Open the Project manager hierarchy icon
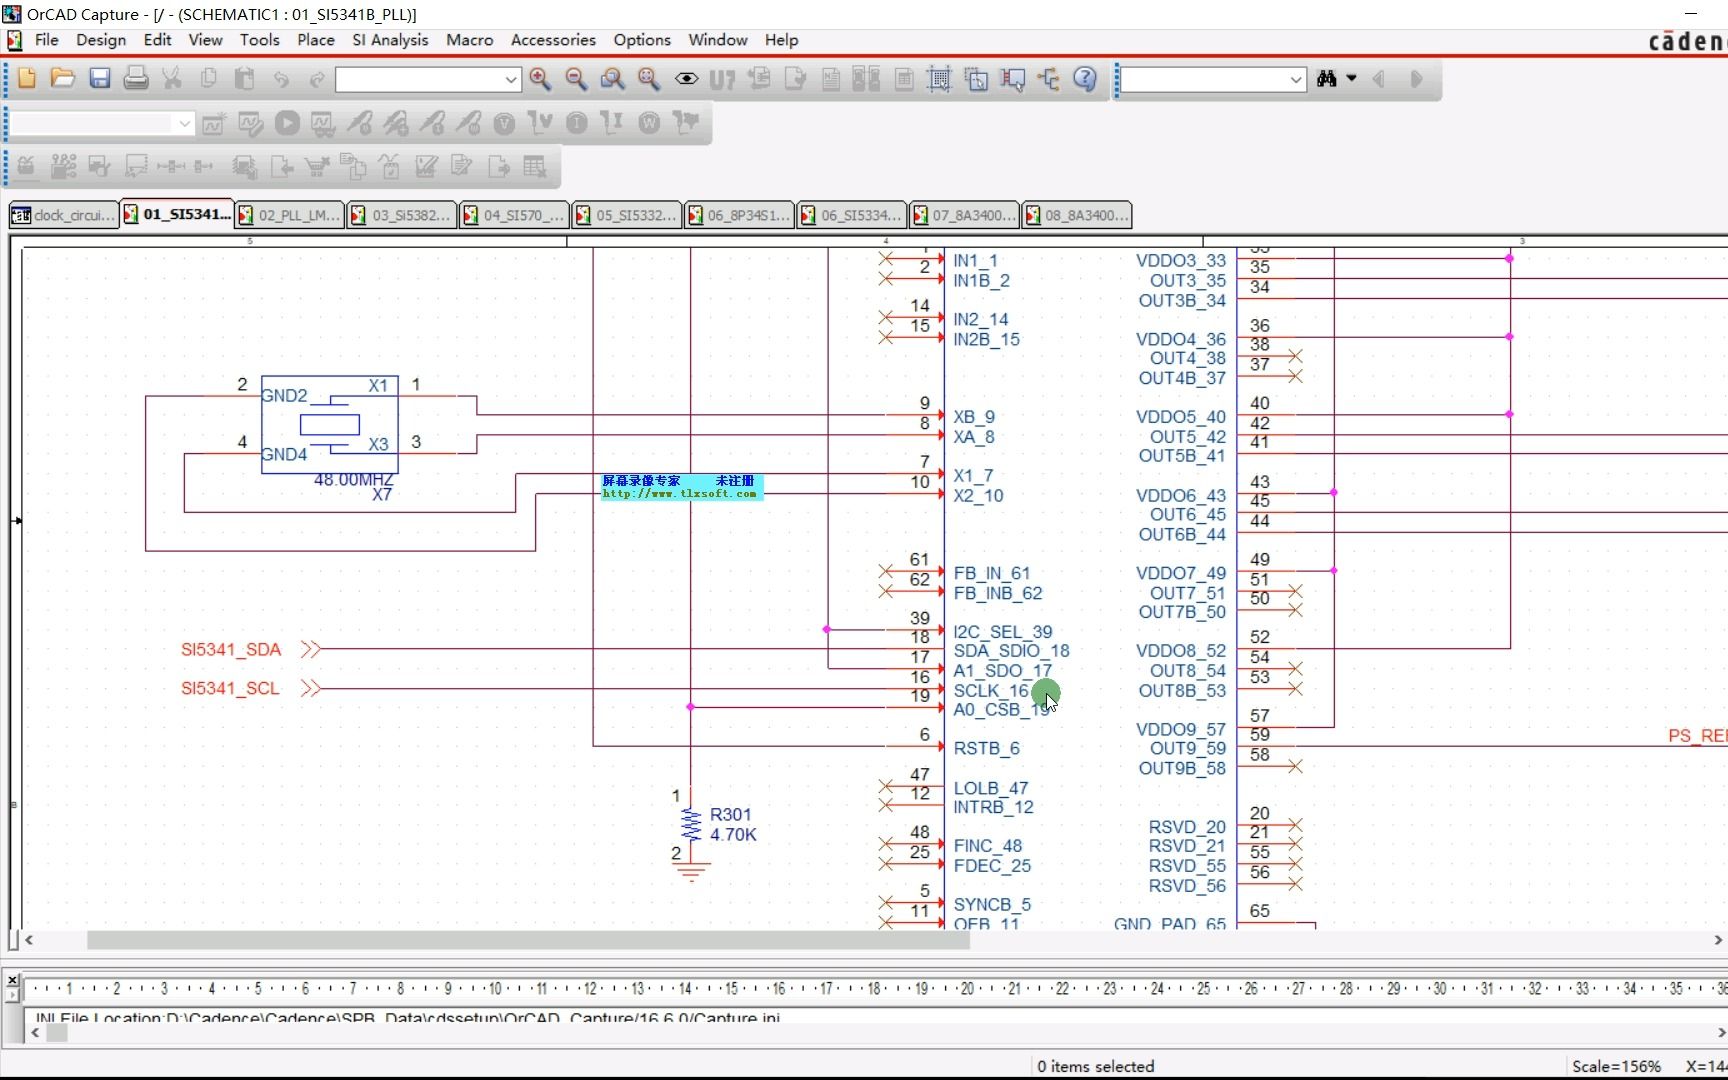Screen dimensions: 1728x1080 (x=1048, y=78)
